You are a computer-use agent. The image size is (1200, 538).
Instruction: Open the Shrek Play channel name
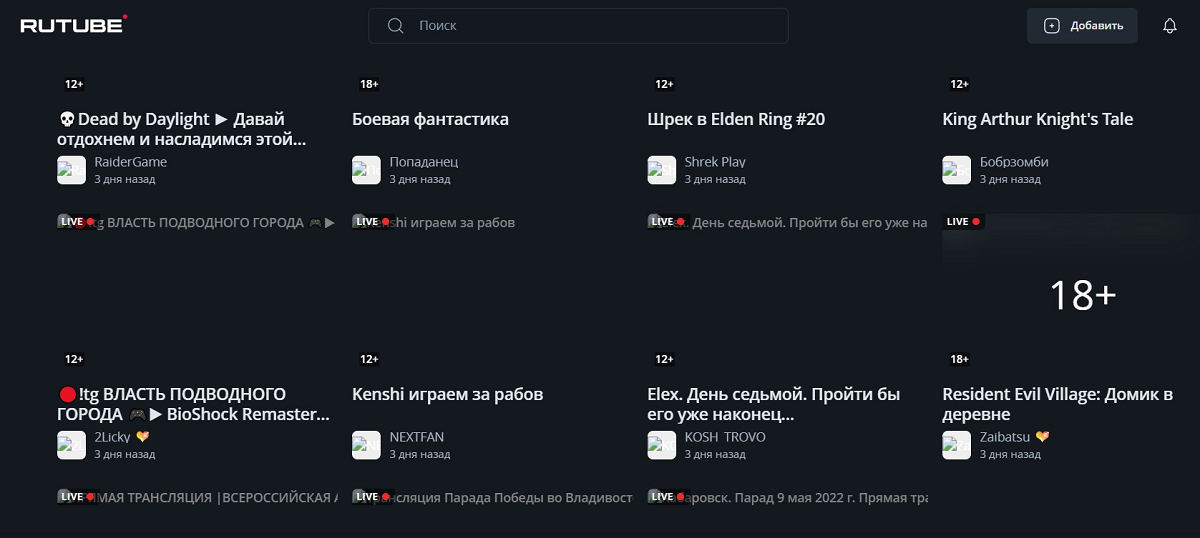tap(715, 162)
